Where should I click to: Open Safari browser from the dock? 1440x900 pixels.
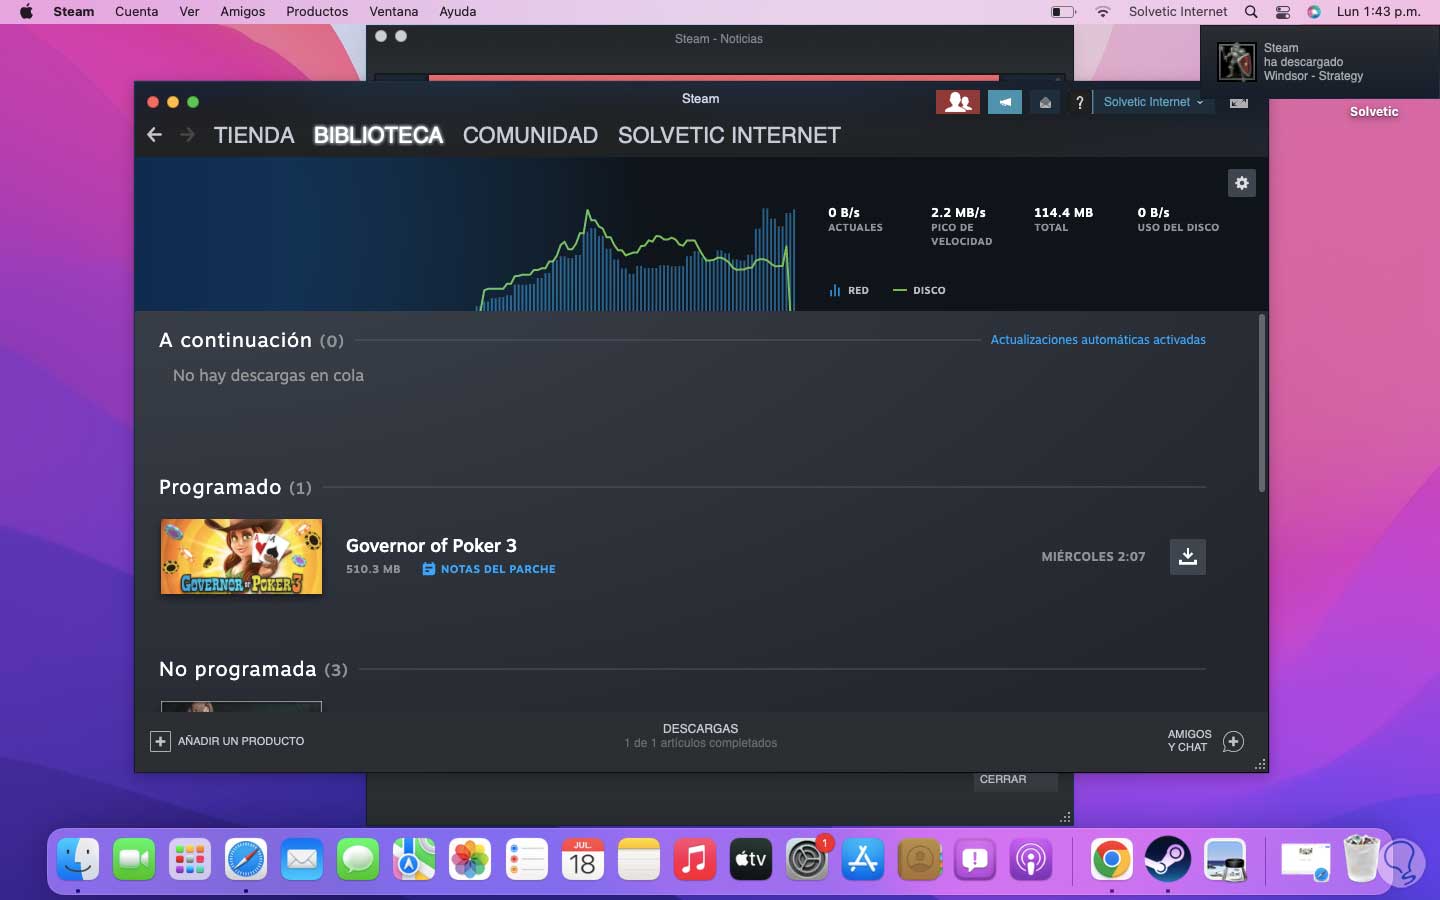click(246, 858)
